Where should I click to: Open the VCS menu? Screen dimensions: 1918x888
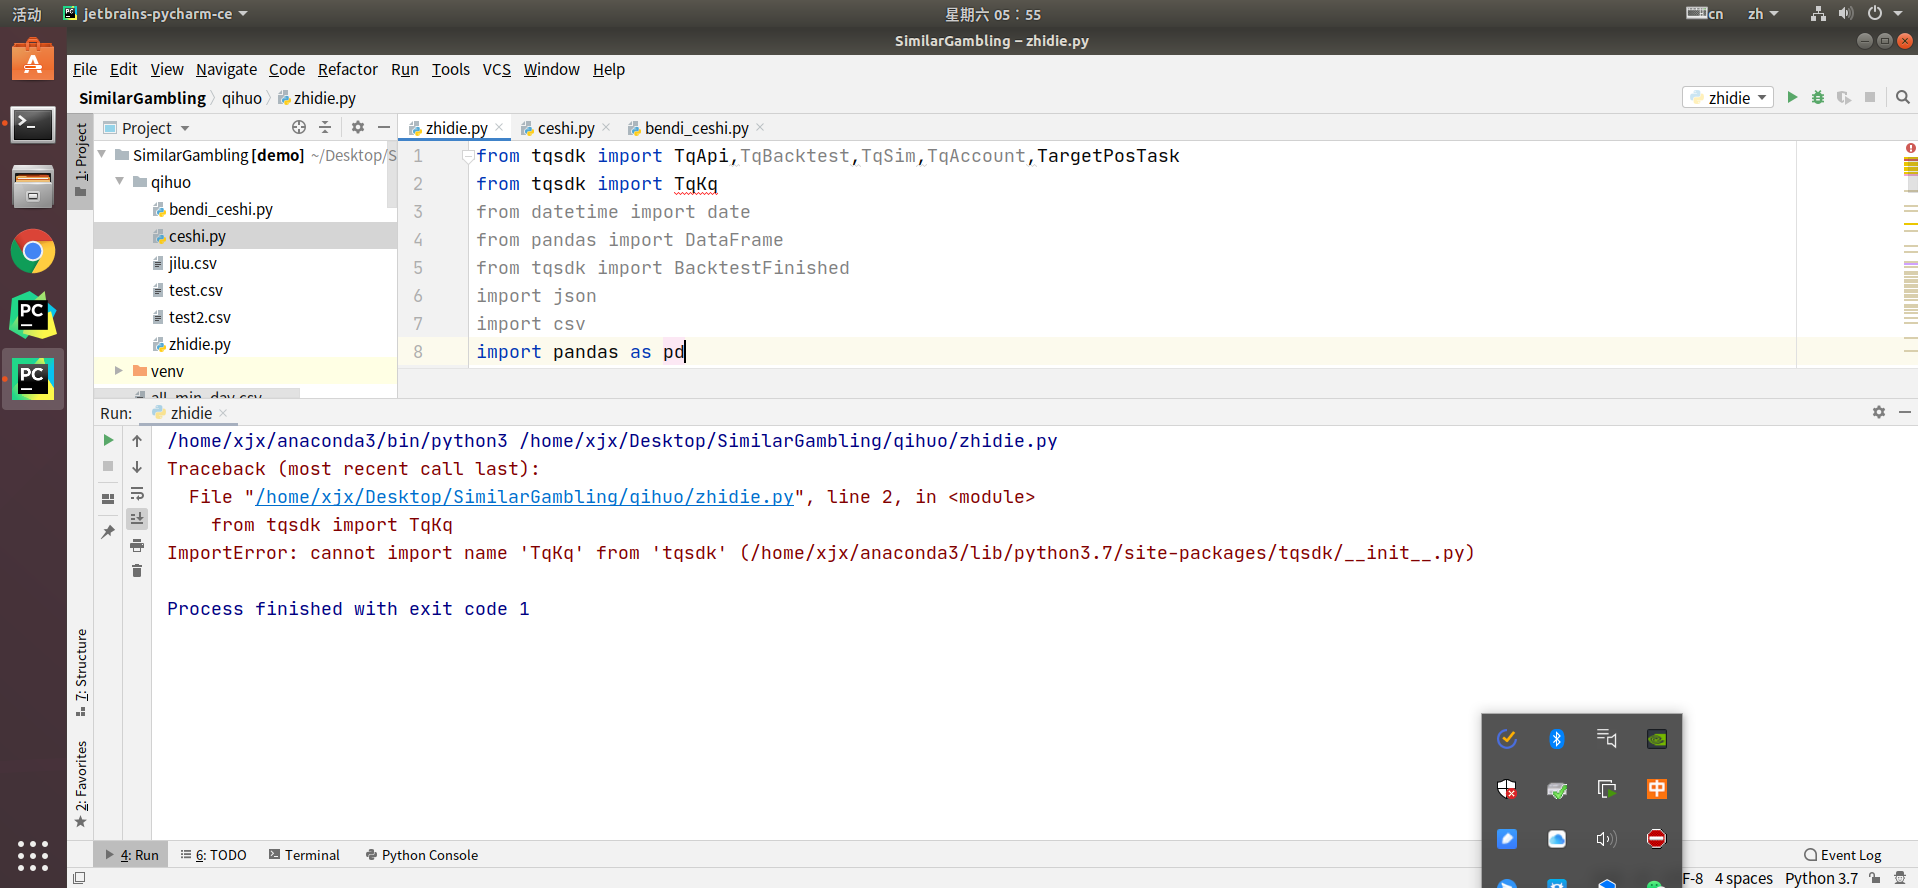(x=496, y=69)
